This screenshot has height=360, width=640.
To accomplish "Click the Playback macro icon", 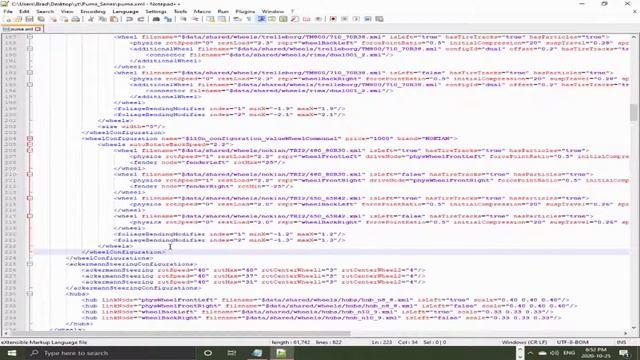I will click(x=356, y=19).
